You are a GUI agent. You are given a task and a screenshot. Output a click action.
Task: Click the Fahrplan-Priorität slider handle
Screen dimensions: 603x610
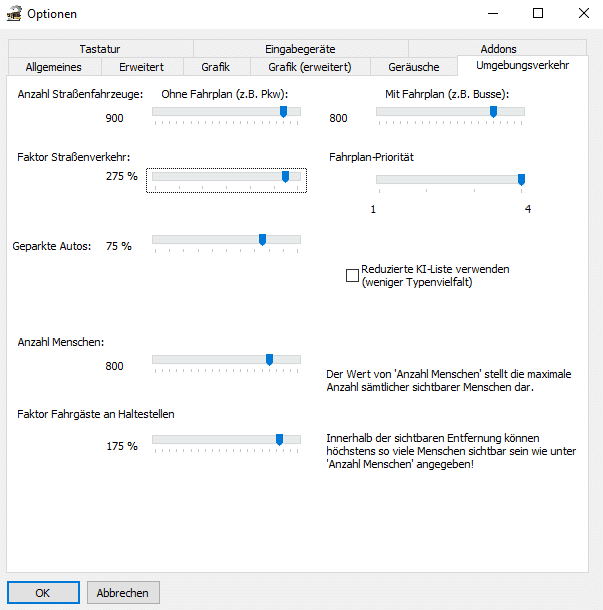coord(521,180)
